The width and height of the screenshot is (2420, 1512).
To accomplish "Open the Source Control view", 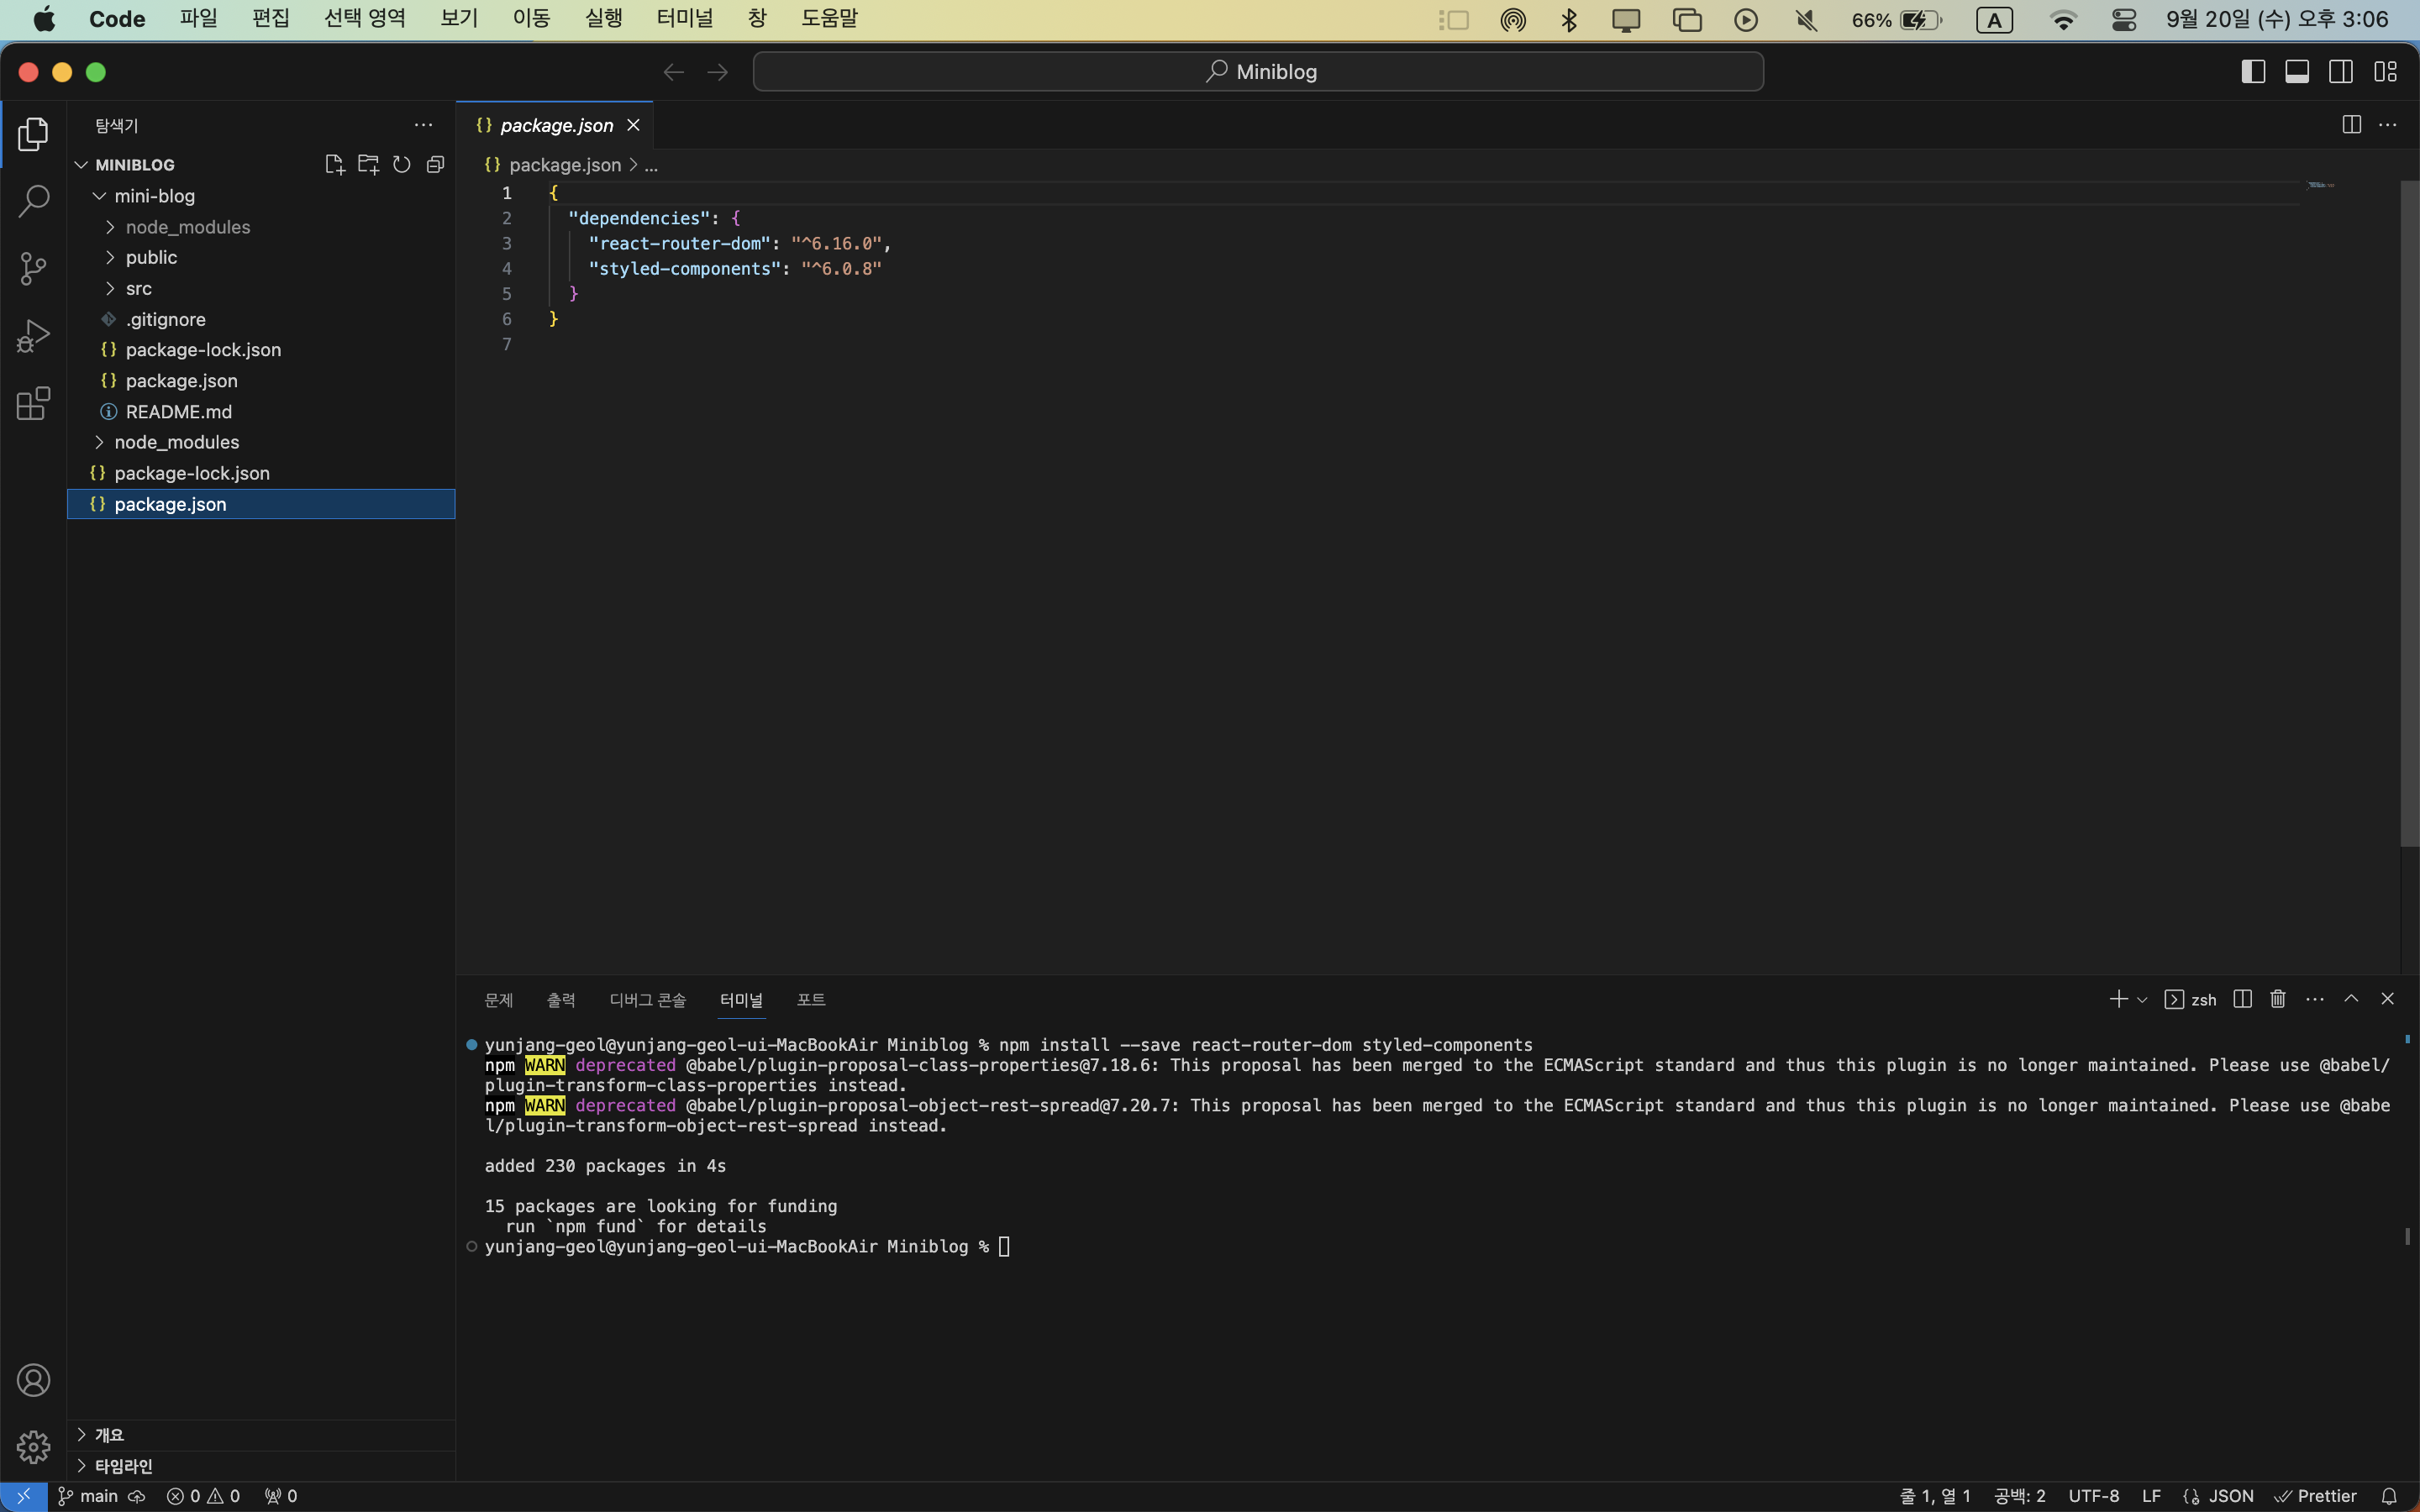I will [x=33, y=268].
